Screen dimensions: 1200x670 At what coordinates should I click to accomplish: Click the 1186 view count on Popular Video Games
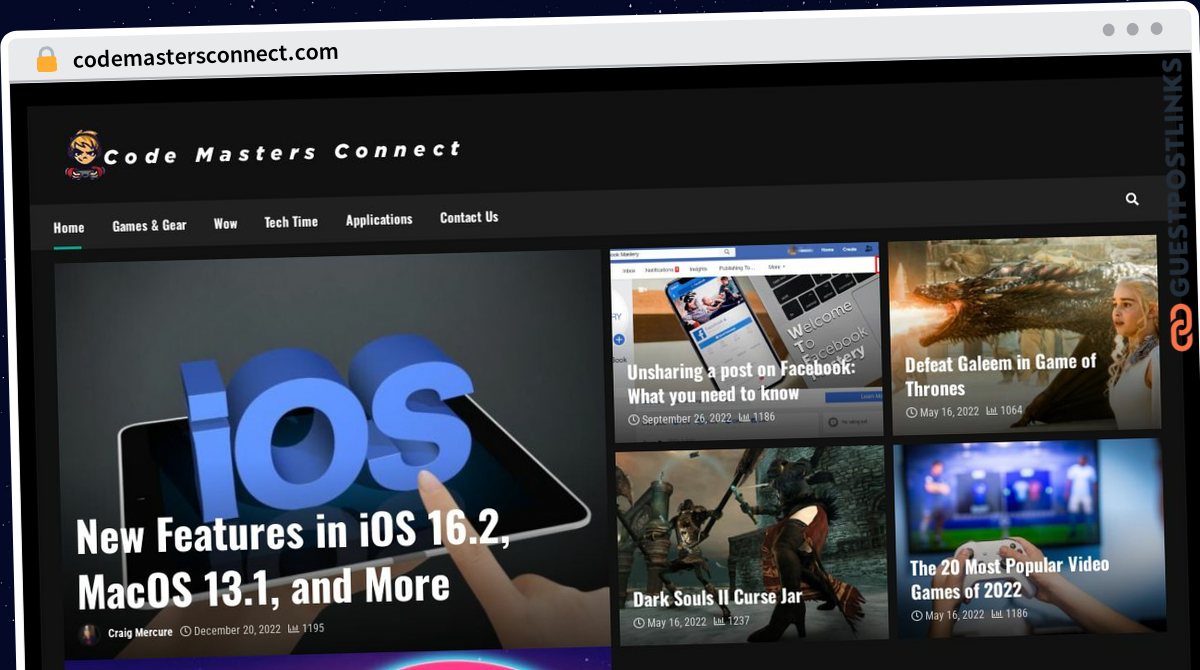(x=1017, y=613)
